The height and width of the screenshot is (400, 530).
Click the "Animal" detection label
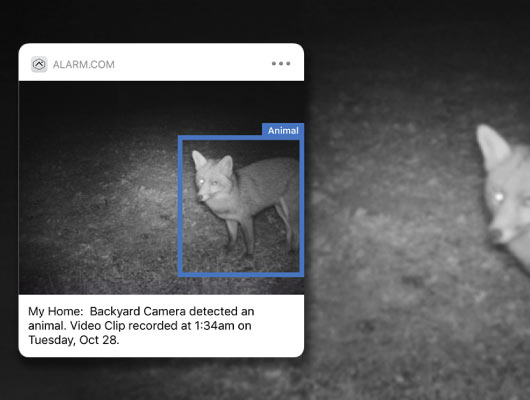[x=283, y=130]
